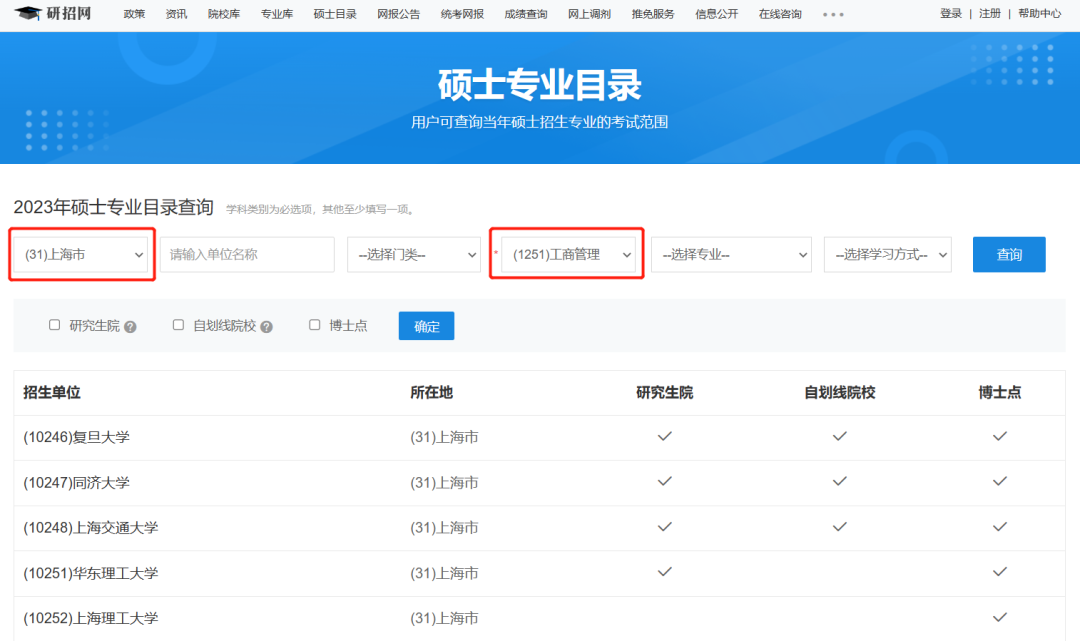
Task: Open the 帮助中心 link
Action: [x=1039, y=14]
